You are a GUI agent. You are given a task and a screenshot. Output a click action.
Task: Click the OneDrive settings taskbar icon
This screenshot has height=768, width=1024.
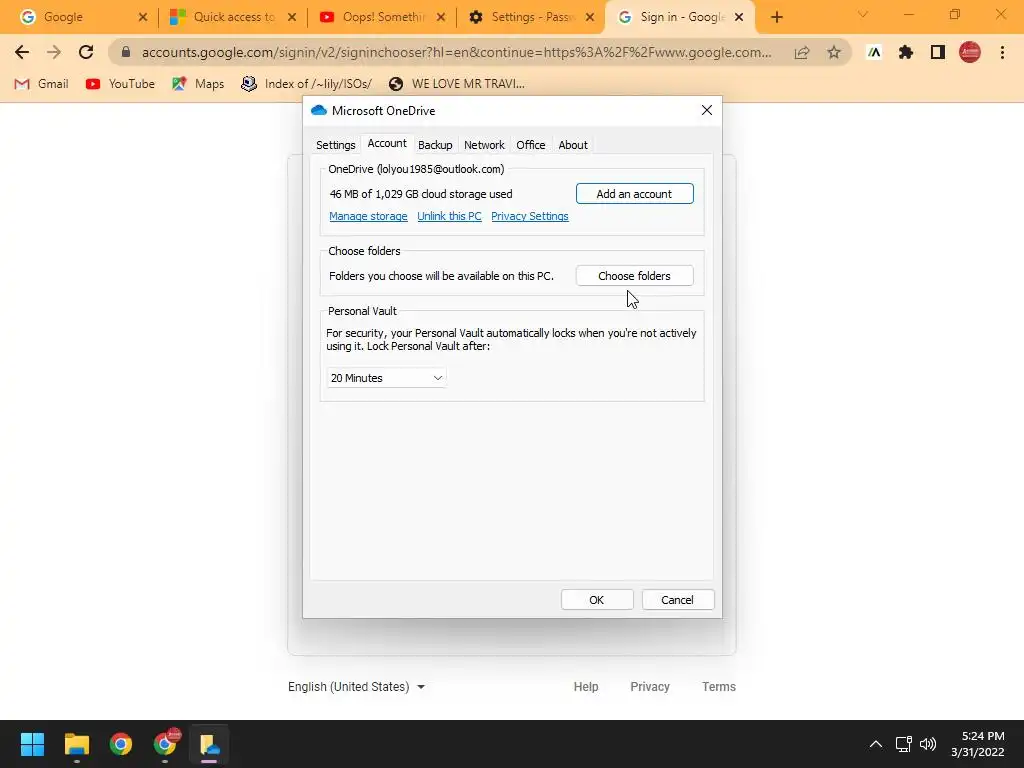(x=210, y=744)
